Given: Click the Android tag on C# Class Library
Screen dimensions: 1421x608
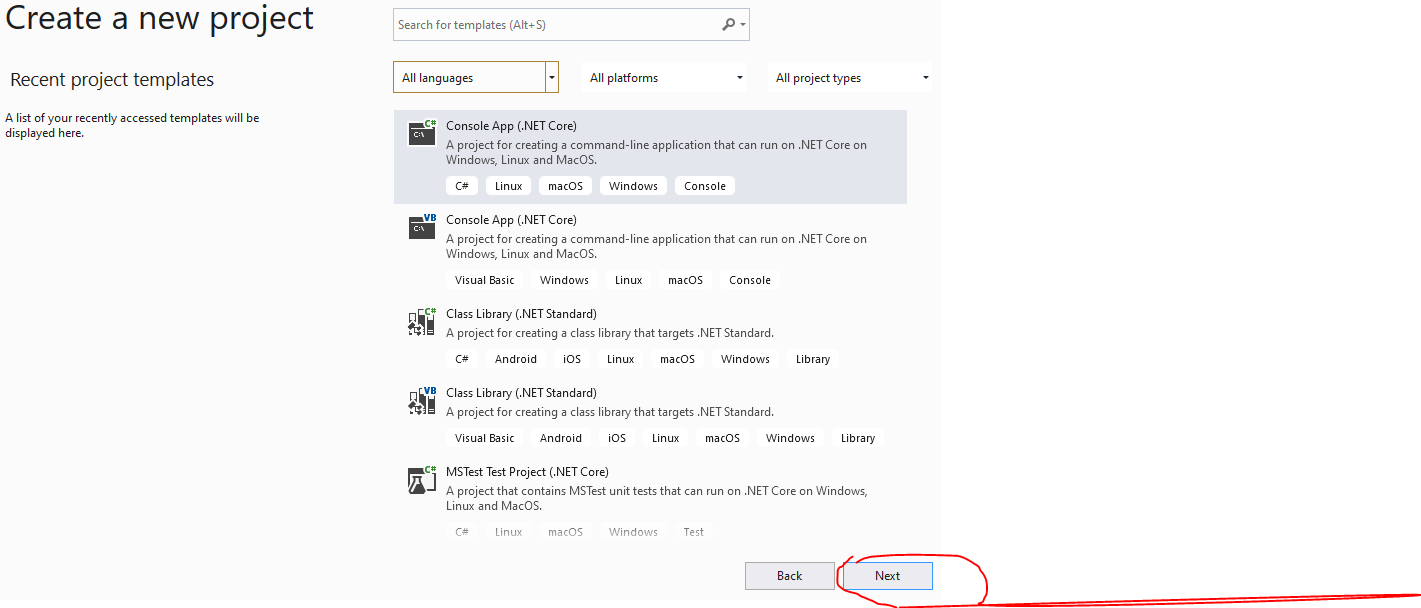Looking at the screenshot, I should (x=516, y=359).
